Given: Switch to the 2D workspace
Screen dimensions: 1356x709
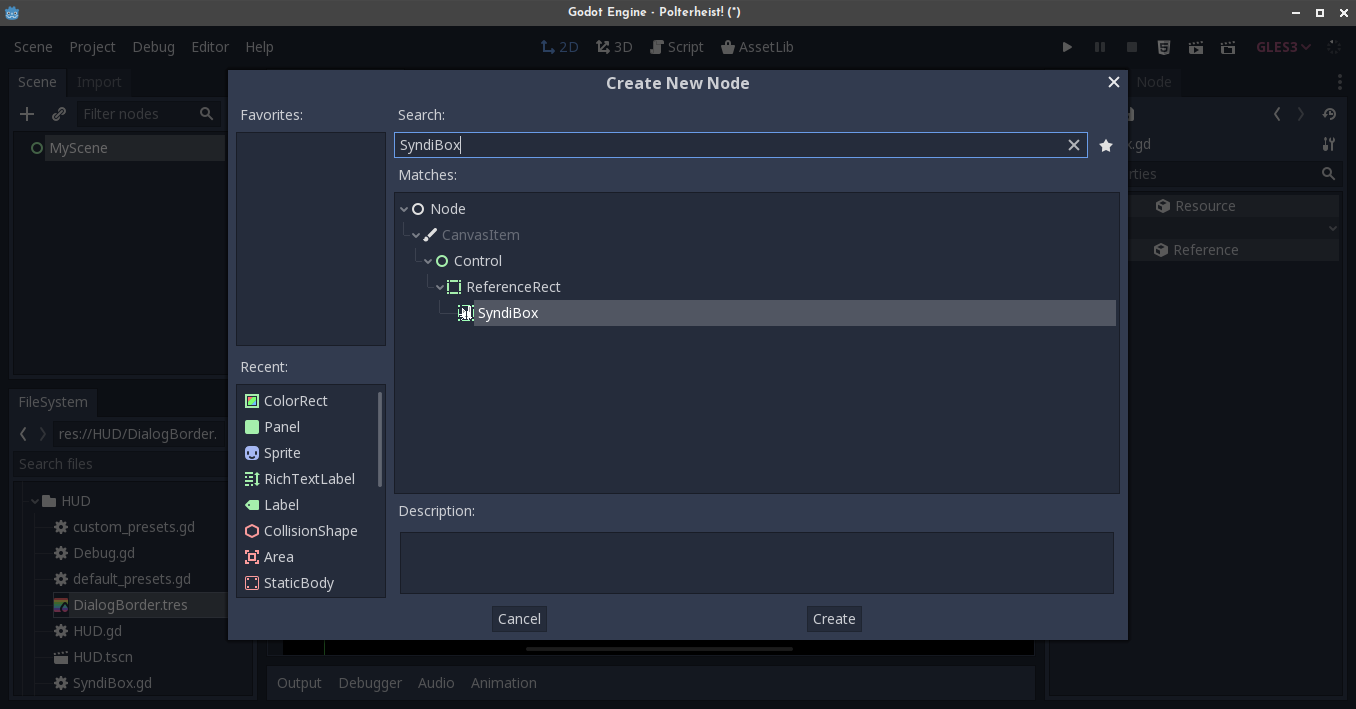Looking at the screenshot, I should pyautogui.click(x=560, y=47).
